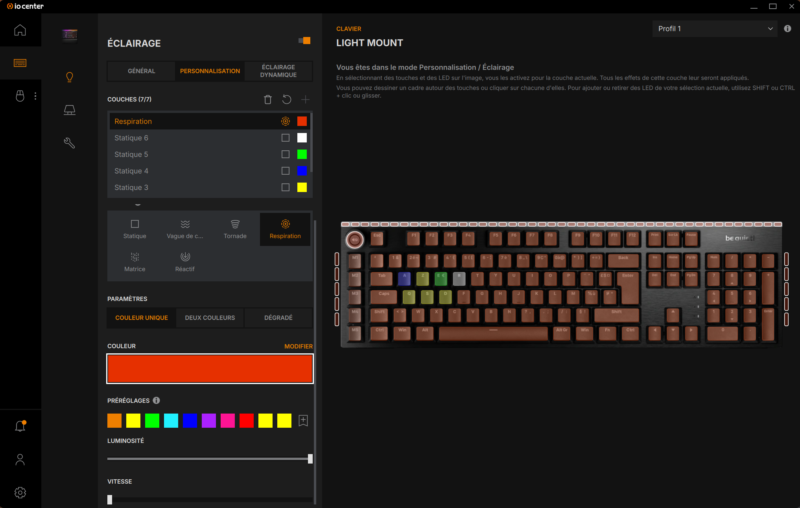This screenshot has width=800, height=508.
Task: Go to the Home icon in sidebar
Action: [x=20, y=30]
